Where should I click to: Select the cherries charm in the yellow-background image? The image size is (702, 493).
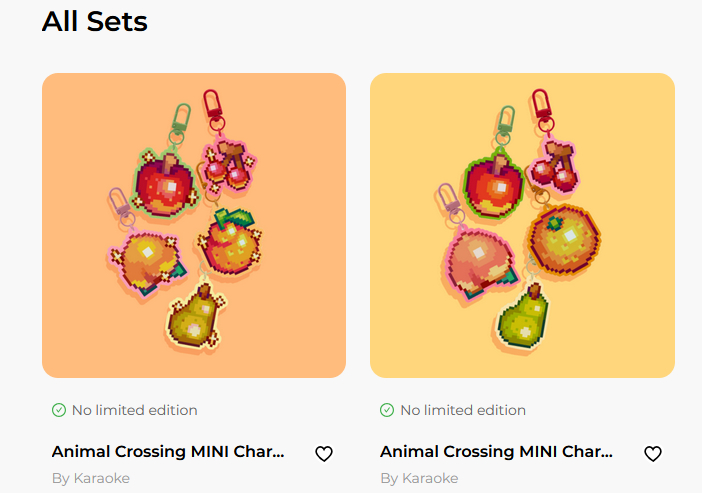click(x=555, y=167)
